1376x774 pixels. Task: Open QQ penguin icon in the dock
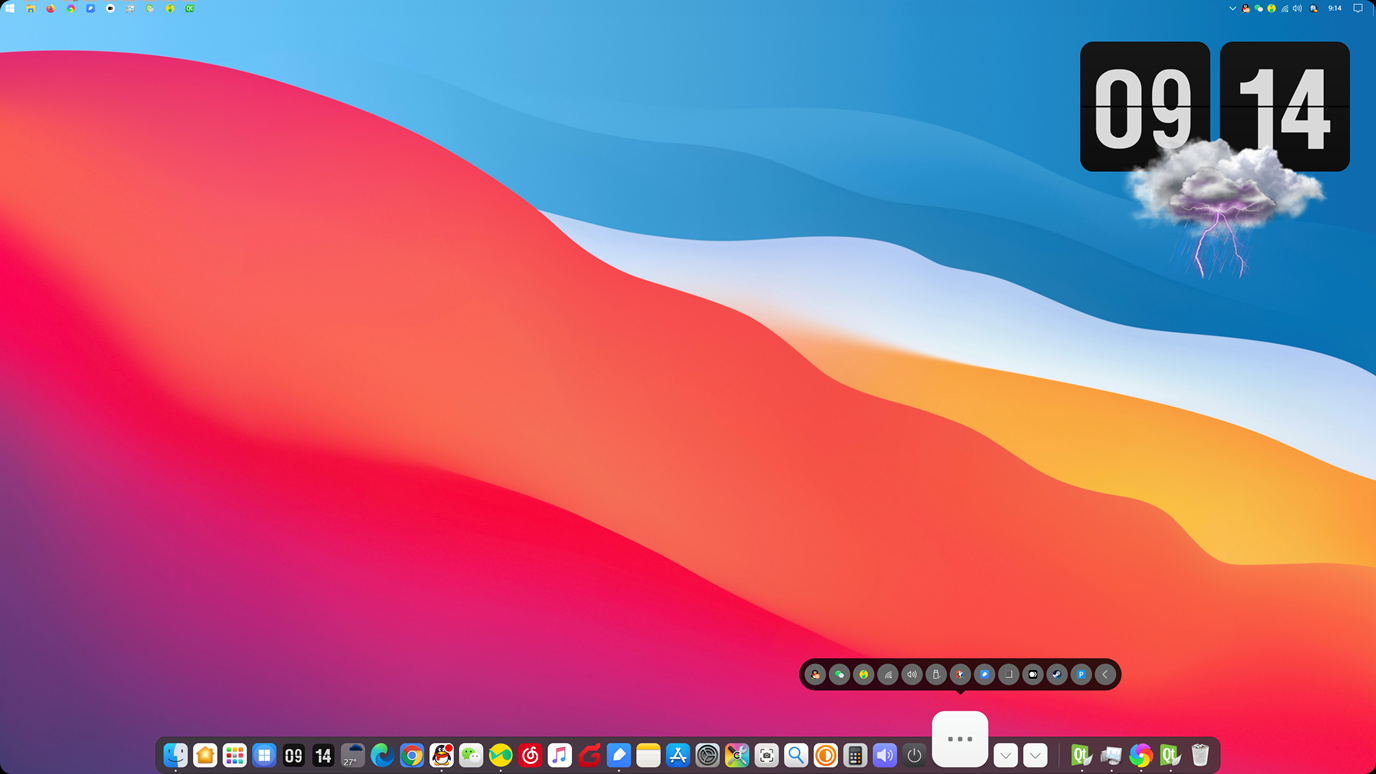441,755
